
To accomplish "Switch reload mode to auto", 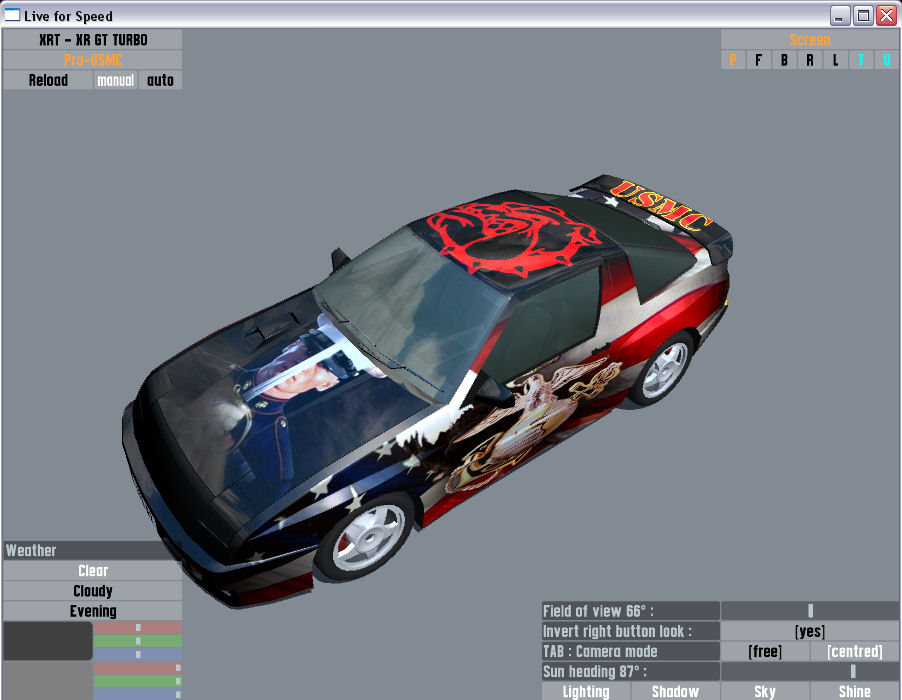I will coord(160,80).
